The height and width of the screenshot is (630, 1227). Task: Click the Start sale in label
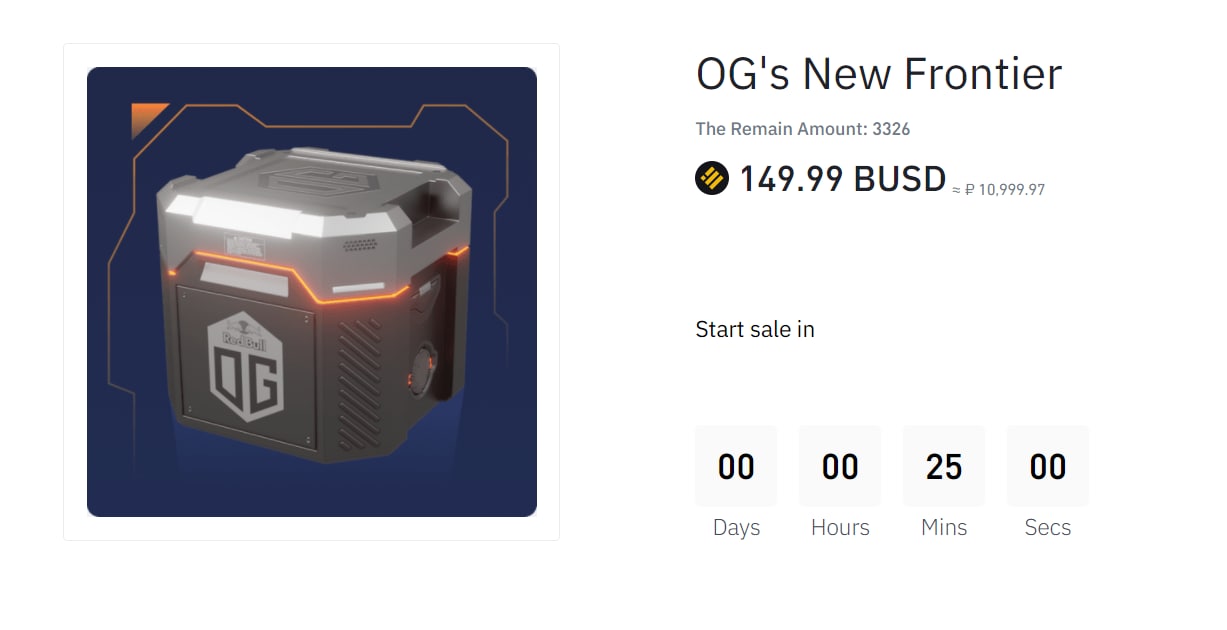[x=754, y=329]
